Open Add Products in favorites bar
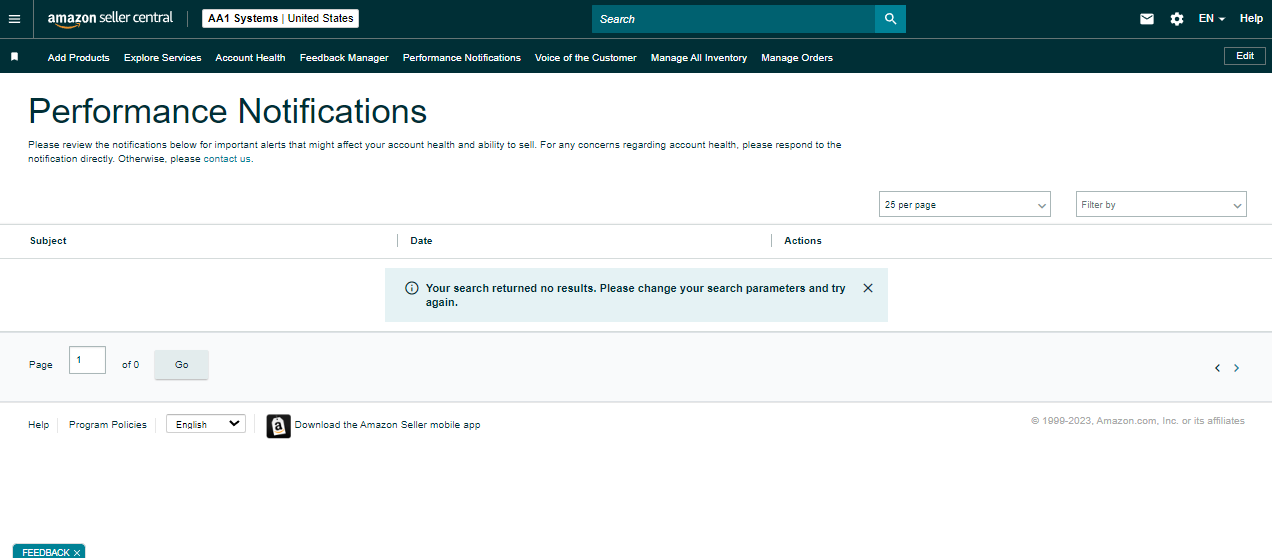1272x558 pixels. point(79,58)
